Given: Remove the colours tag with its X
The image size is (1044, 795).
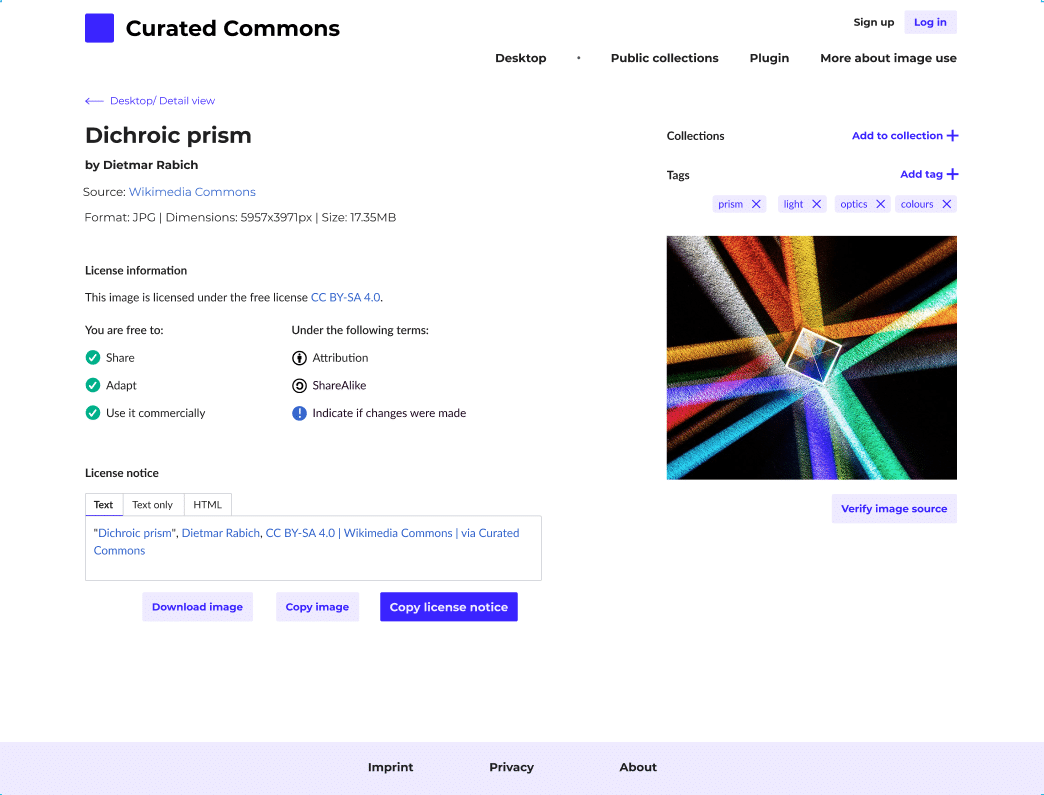Looking at the screenshot, I should tap(946, 204).
